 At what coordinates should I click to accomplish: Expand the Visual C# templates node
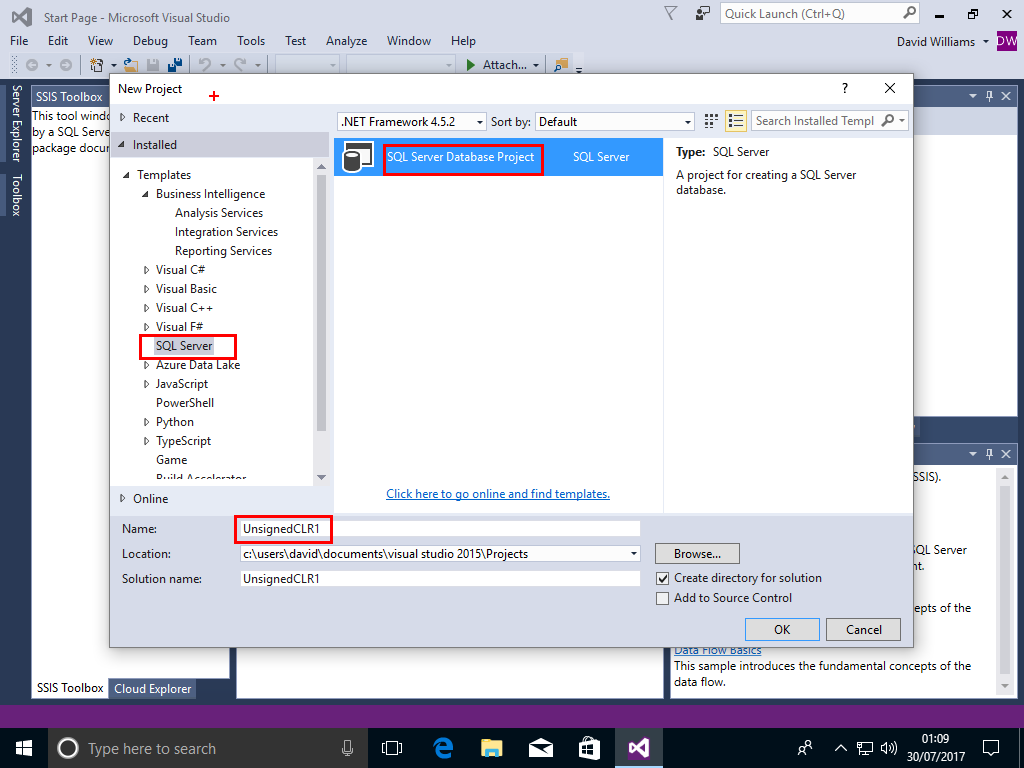point(146,270)
